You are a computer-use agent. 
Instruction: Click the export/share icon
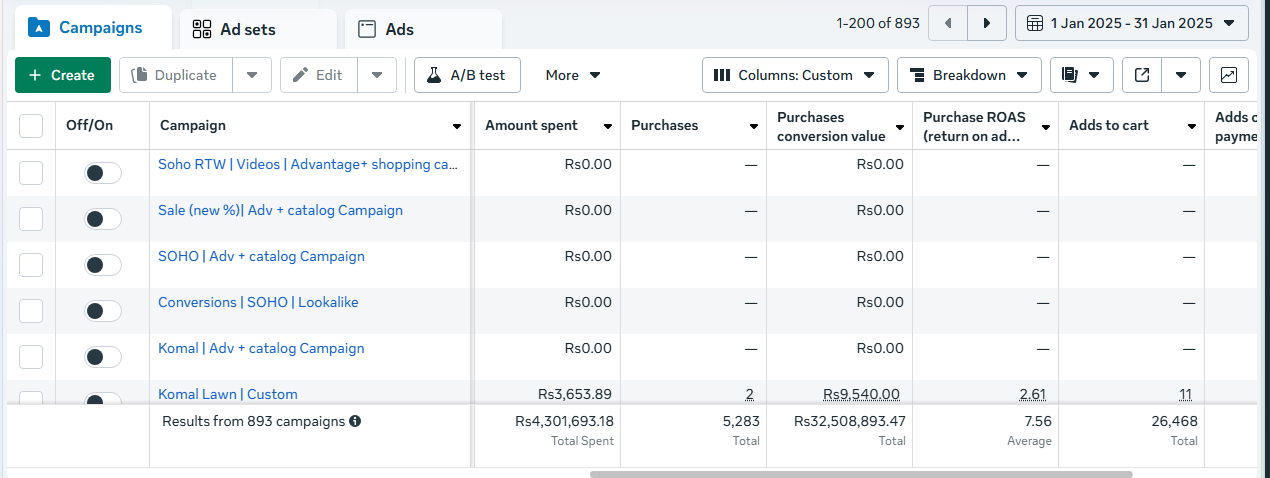pyautogui.click(x=1142, y=75)
